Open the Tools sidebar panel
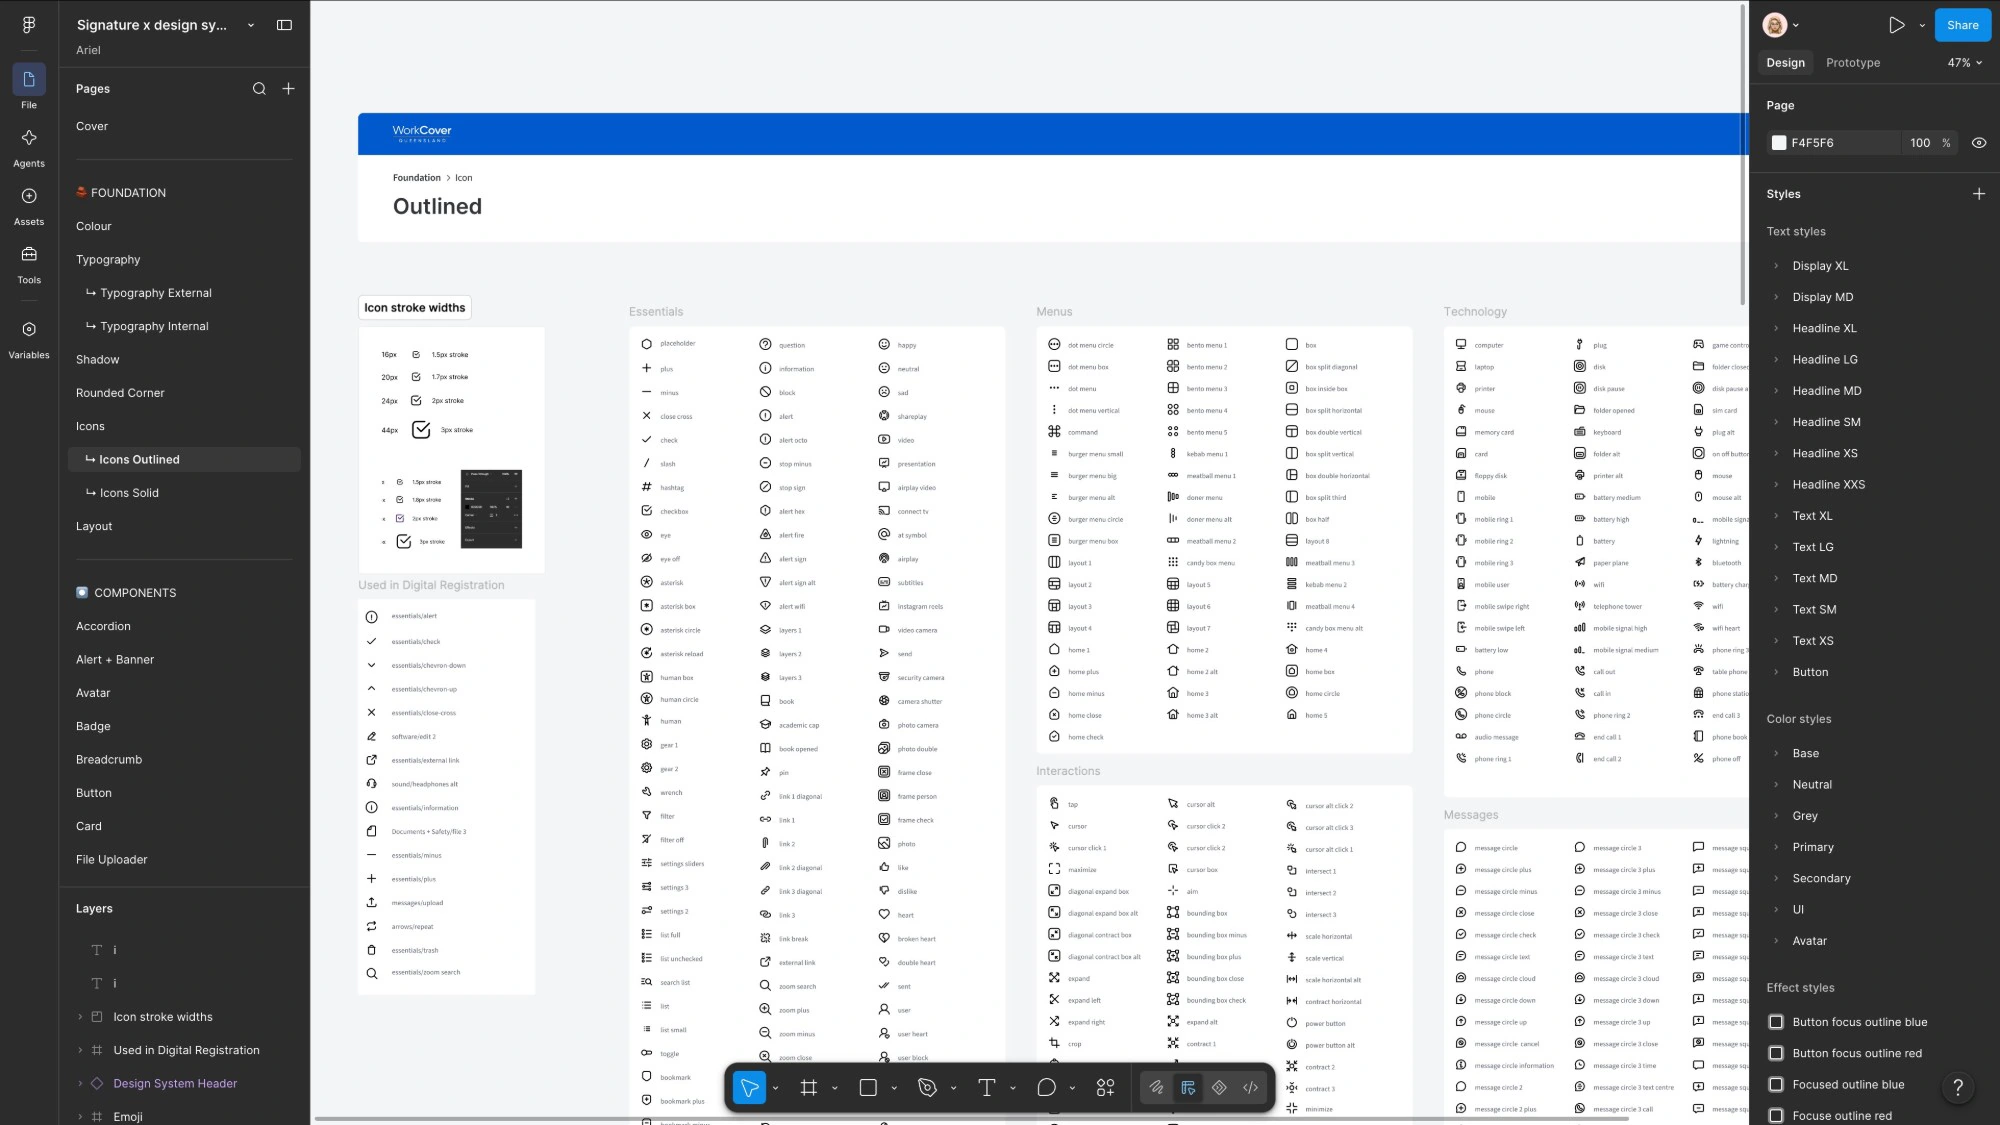 [29, 254]
